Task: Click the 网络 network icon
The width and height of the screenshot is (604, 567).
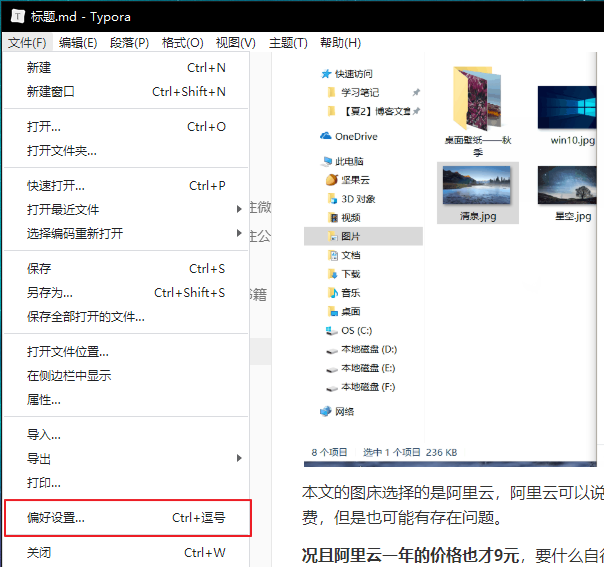Action: point(326,411)
